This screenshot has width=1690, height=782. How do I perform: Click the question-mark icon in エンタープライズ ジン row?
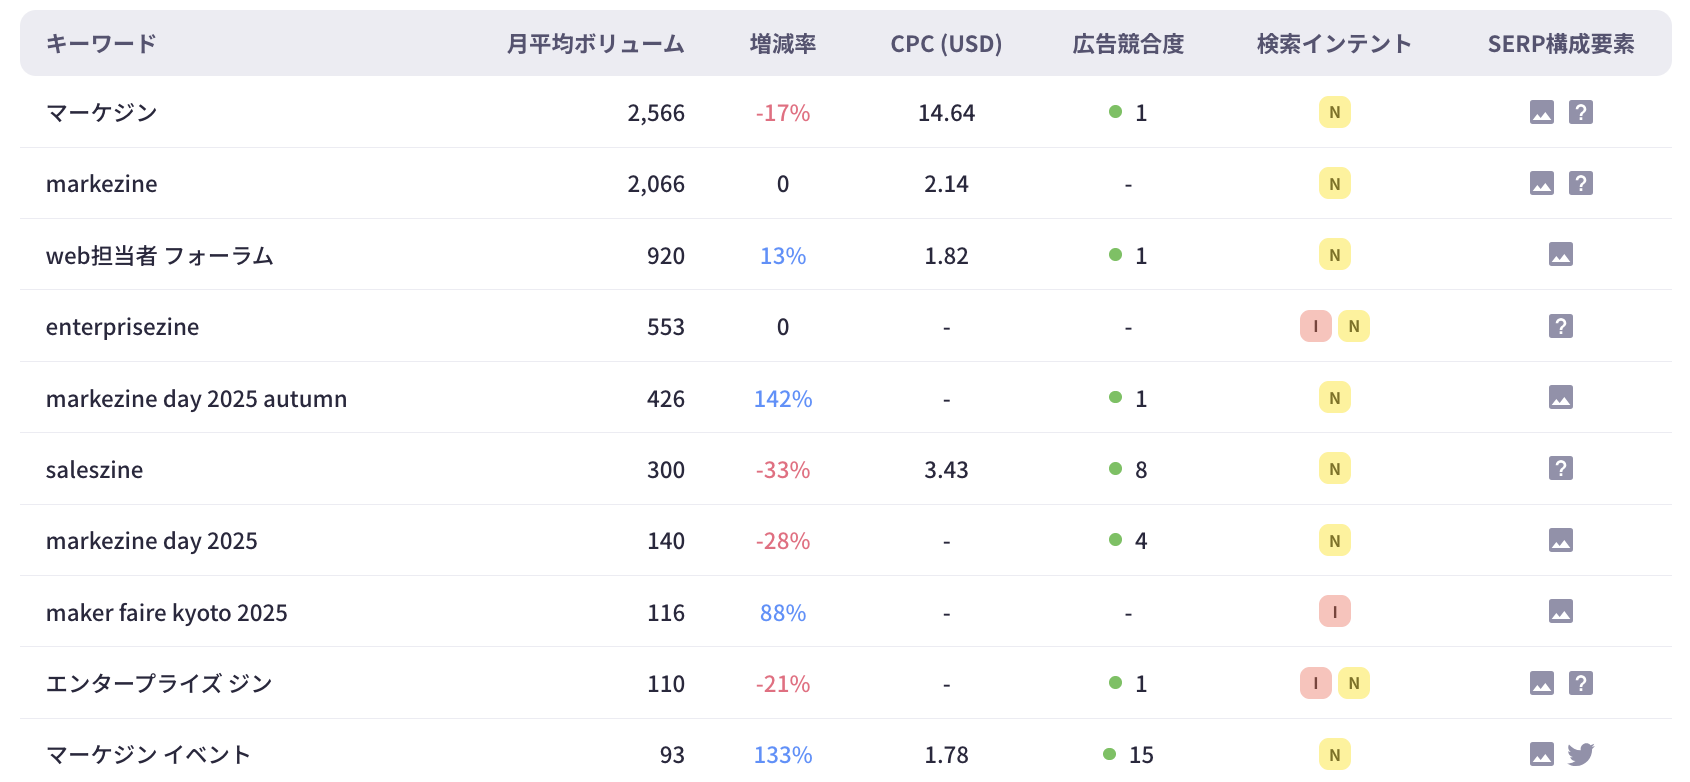coord(1580,684)
